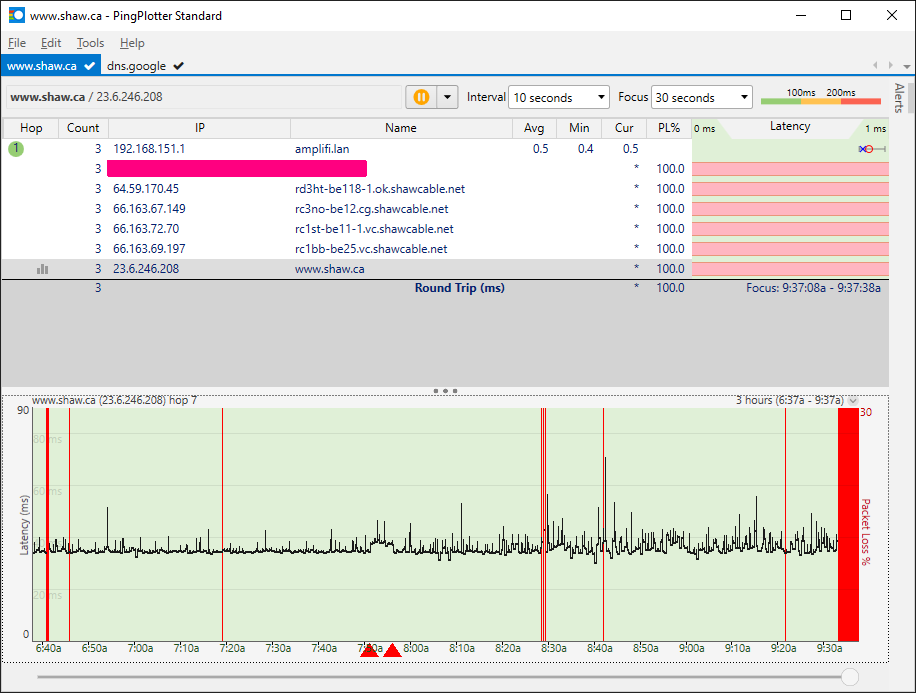The width and height of the screenshot is (916, 693).
Task: Select the amplifi.lan name cell
Action: pos(322,149)
